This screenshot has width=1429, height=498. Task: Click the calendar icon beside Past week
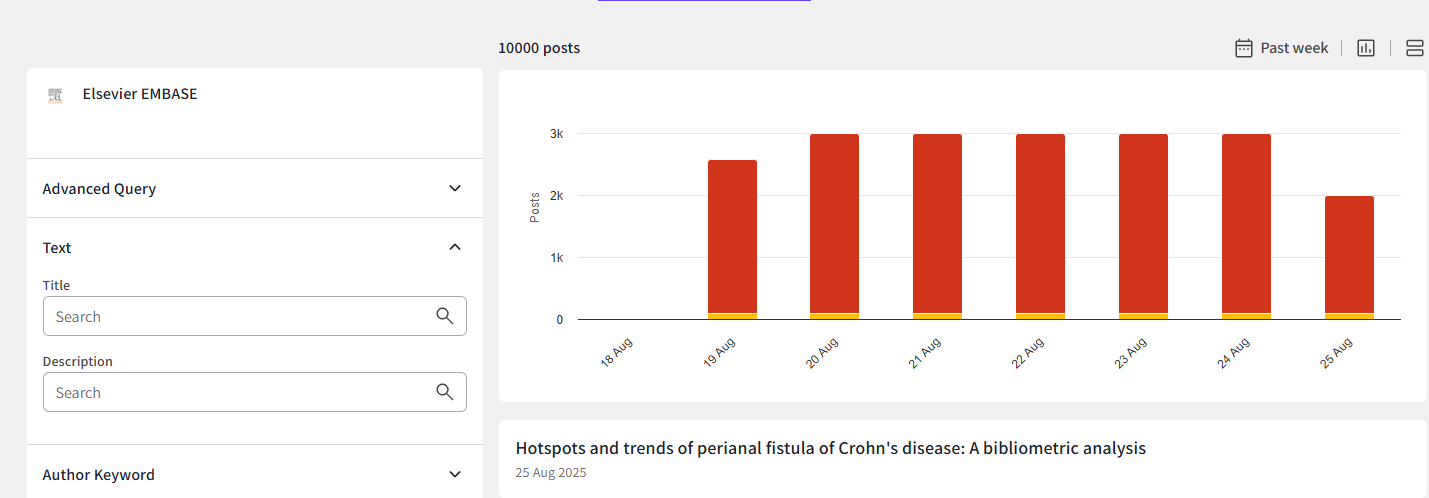coord(1243,48)
